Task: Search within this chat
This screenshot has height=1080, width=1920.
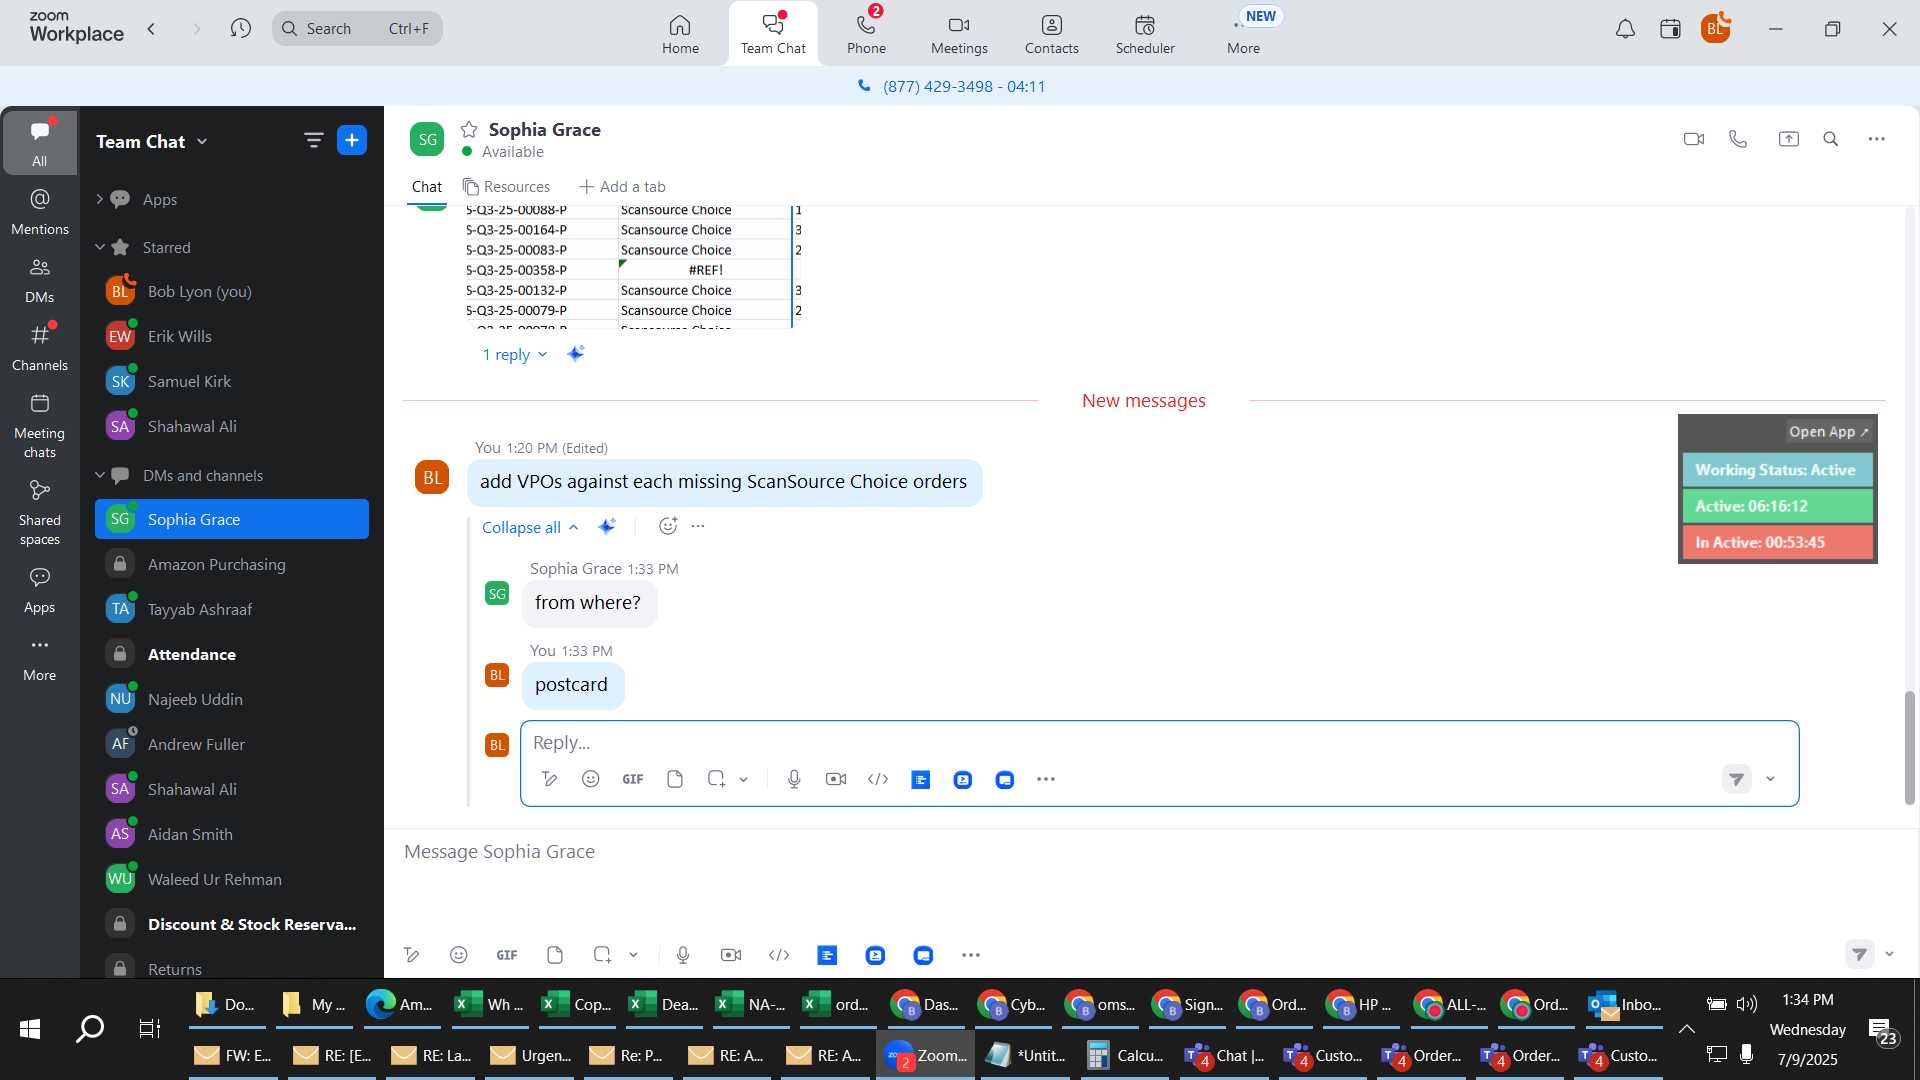Action: (x=1831, y=139)
